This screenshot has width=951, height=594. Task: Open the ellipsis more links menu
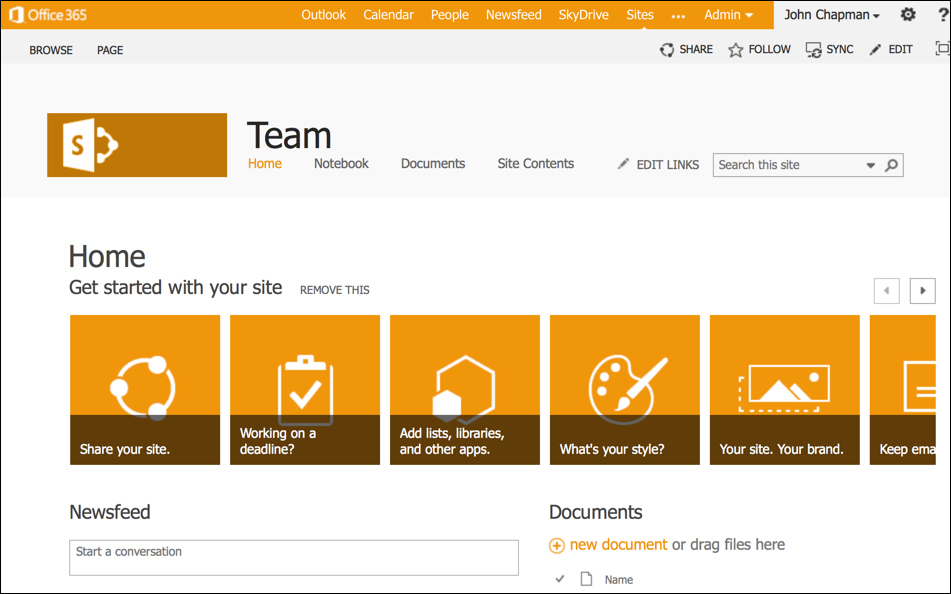[x=679, y=16]
